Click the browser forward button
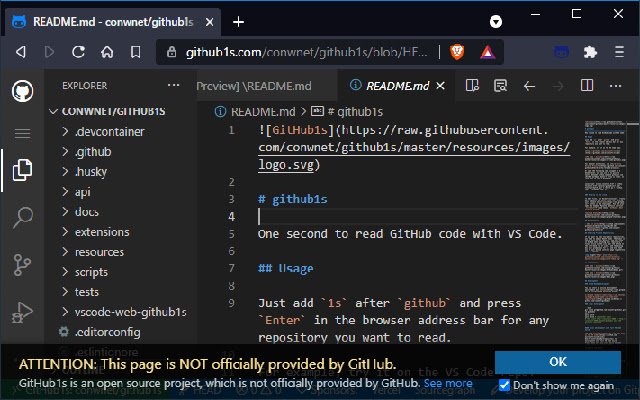The image size is (640, 400). 49,52
